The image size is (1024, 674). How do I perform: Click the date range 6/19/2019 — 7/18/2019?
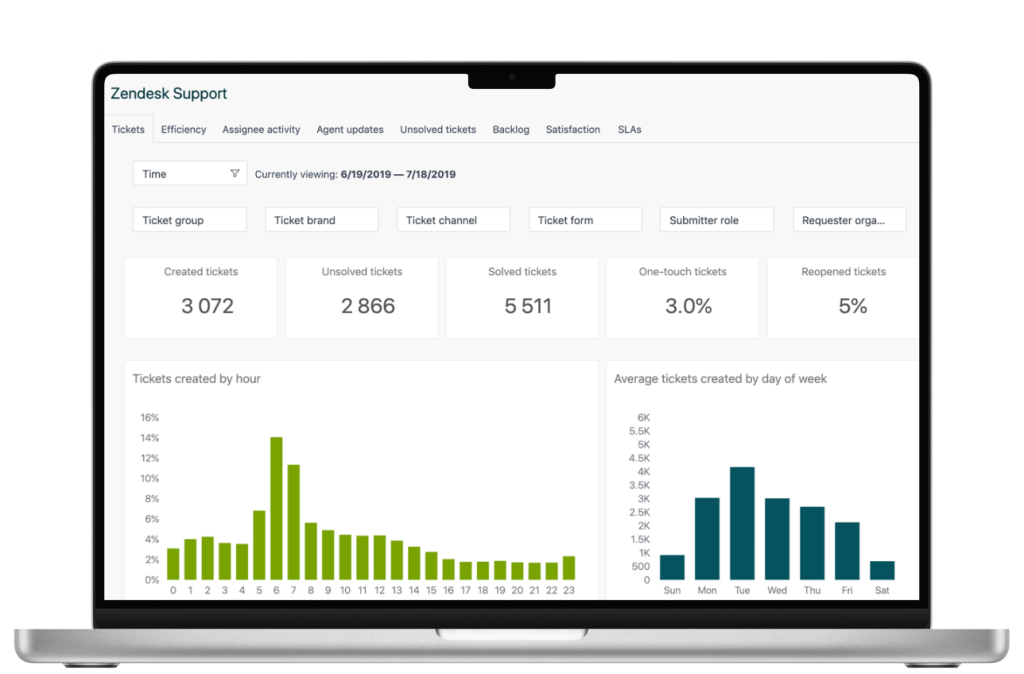(x=397, y=172)
